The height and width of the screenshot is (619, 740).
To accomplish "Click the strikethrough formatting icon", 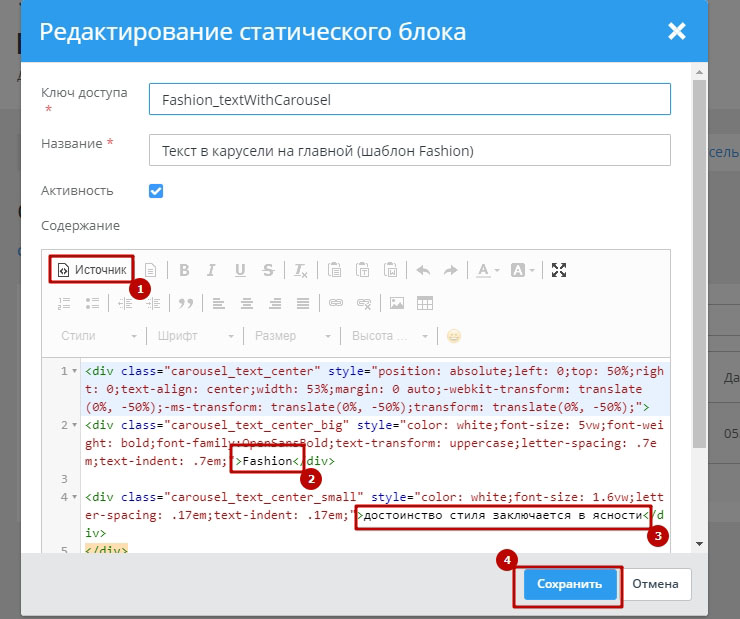I will (268, 270).
